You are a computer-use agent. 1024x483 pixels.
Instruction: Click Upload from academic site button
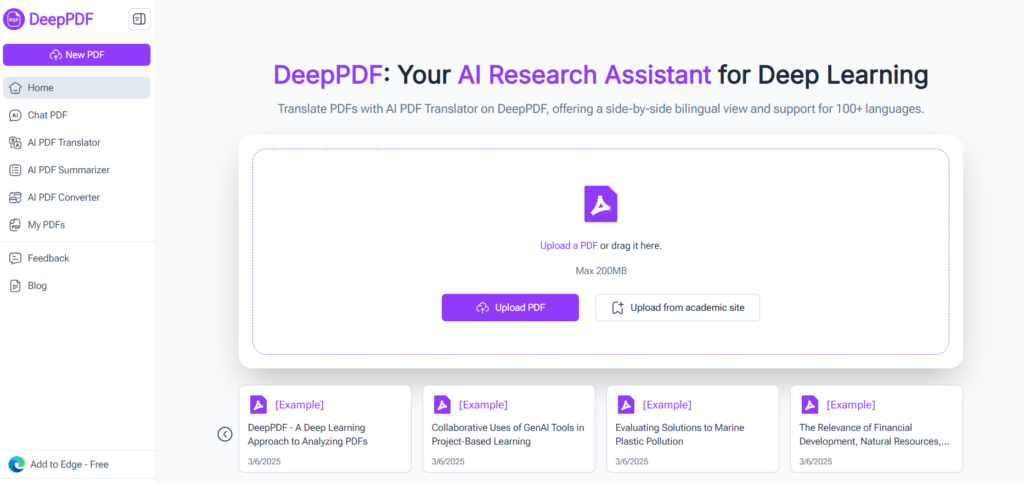click(x=677, y=307)
